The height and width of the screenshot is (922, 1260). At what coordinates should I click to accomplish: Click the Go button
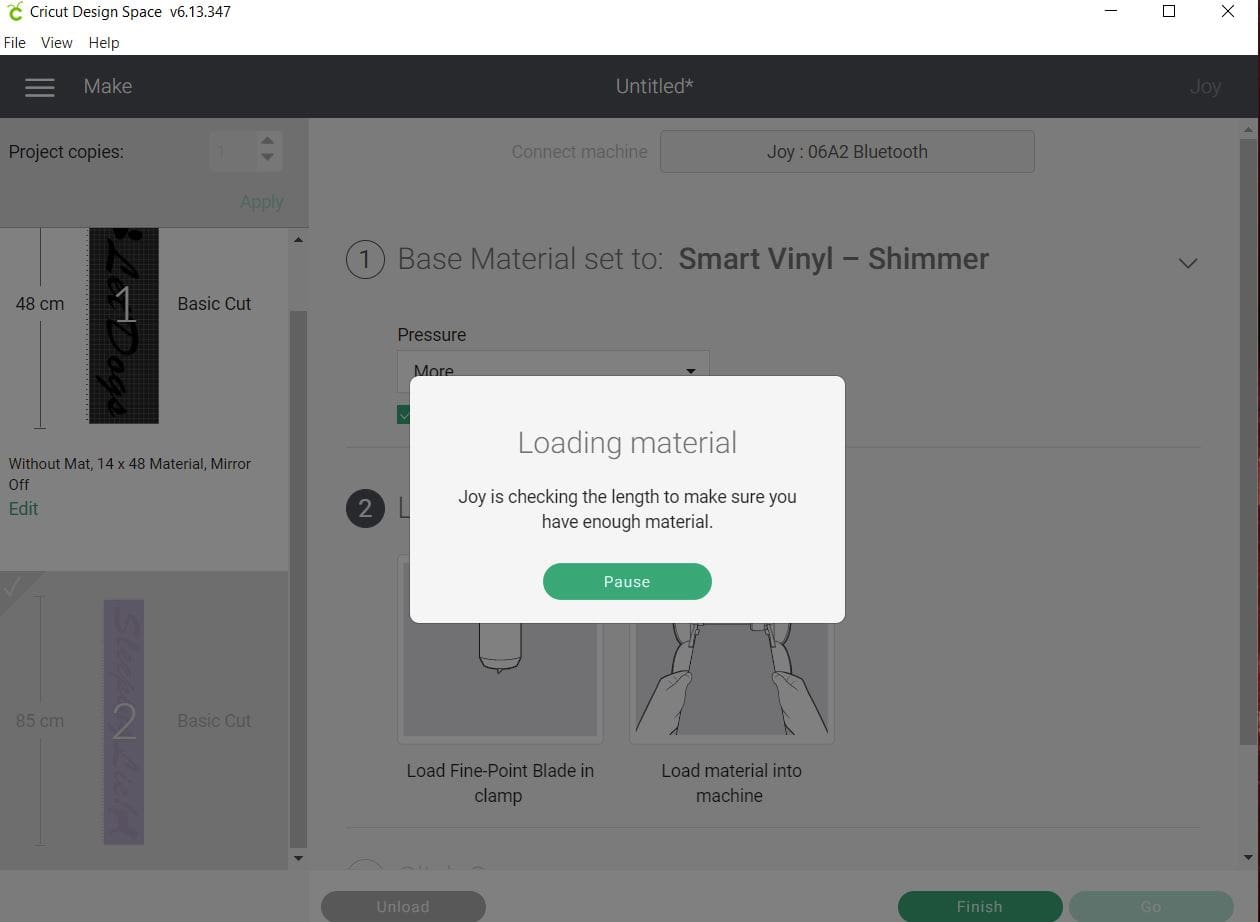tap(1151, 906)
